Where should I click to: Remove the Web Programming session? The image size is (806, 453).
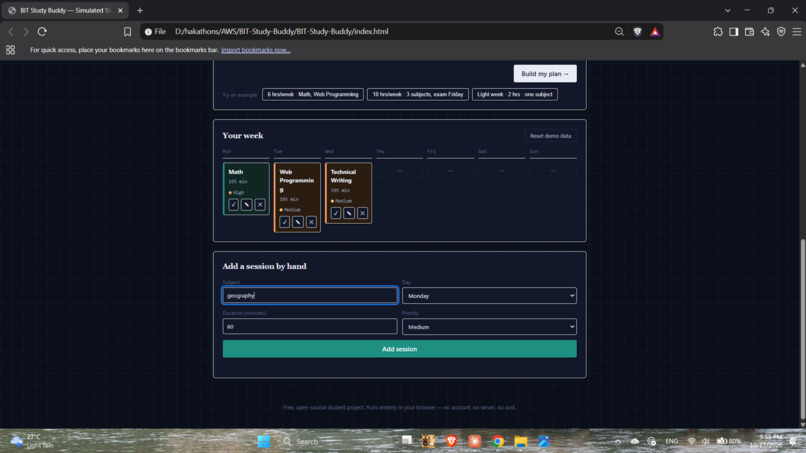pos(311,222)
